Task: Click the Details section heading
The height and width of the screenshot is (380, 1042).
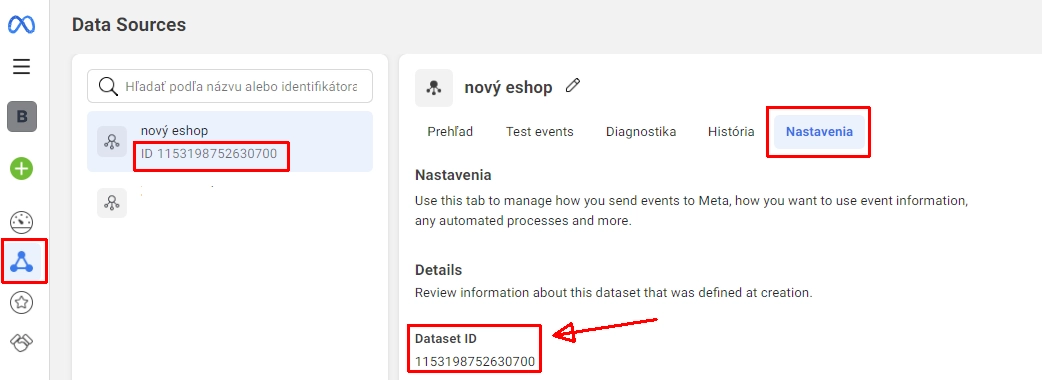Action: click(439, 270)
